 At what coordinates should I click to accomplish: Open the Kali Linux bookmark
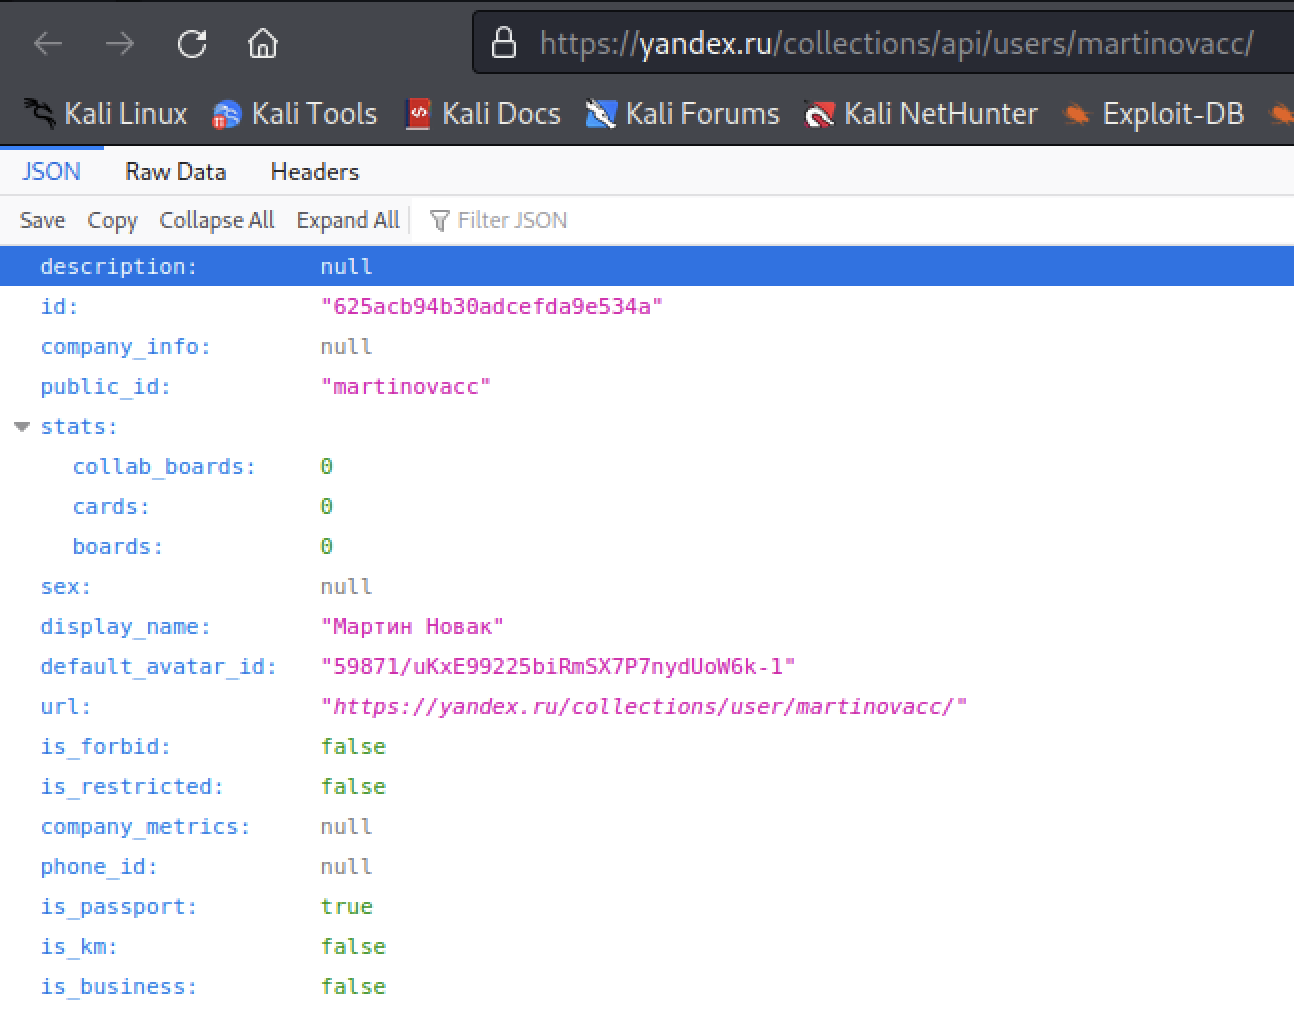pyautogui.click(x=106, y=115)
